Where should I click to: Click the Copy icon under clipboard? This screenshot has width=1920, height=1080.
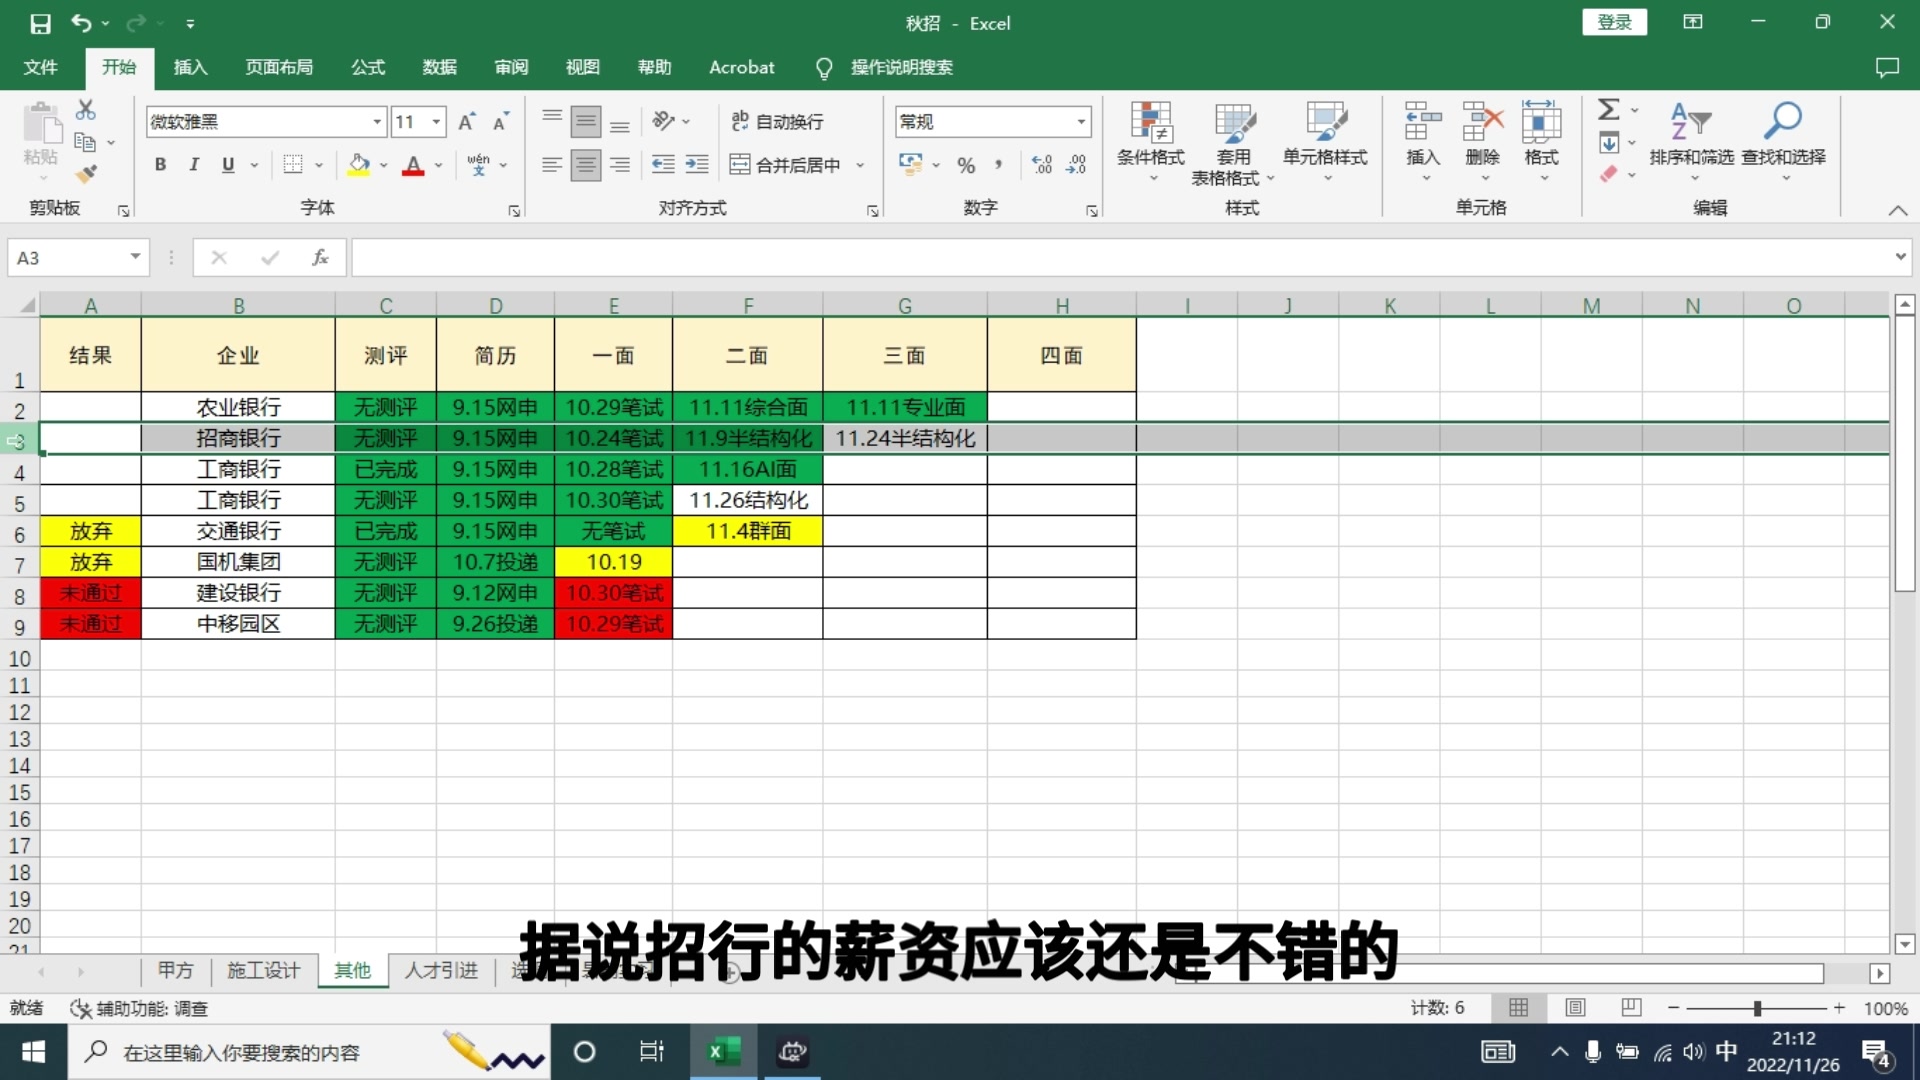click(x=86, y=143)
